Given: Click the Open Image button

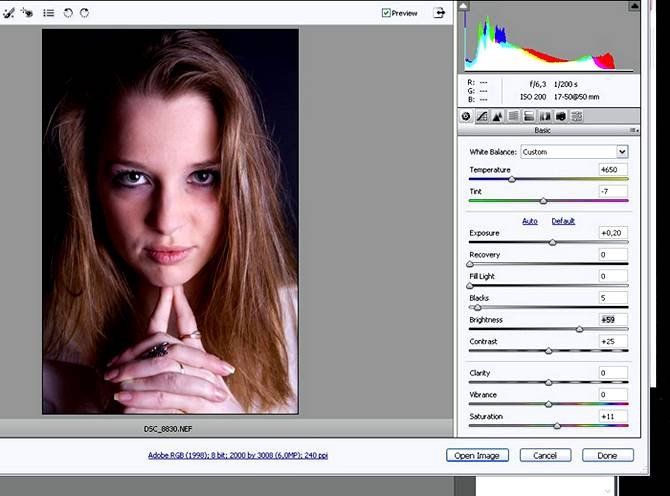Looking at the screenshot, I should point(478,455).
